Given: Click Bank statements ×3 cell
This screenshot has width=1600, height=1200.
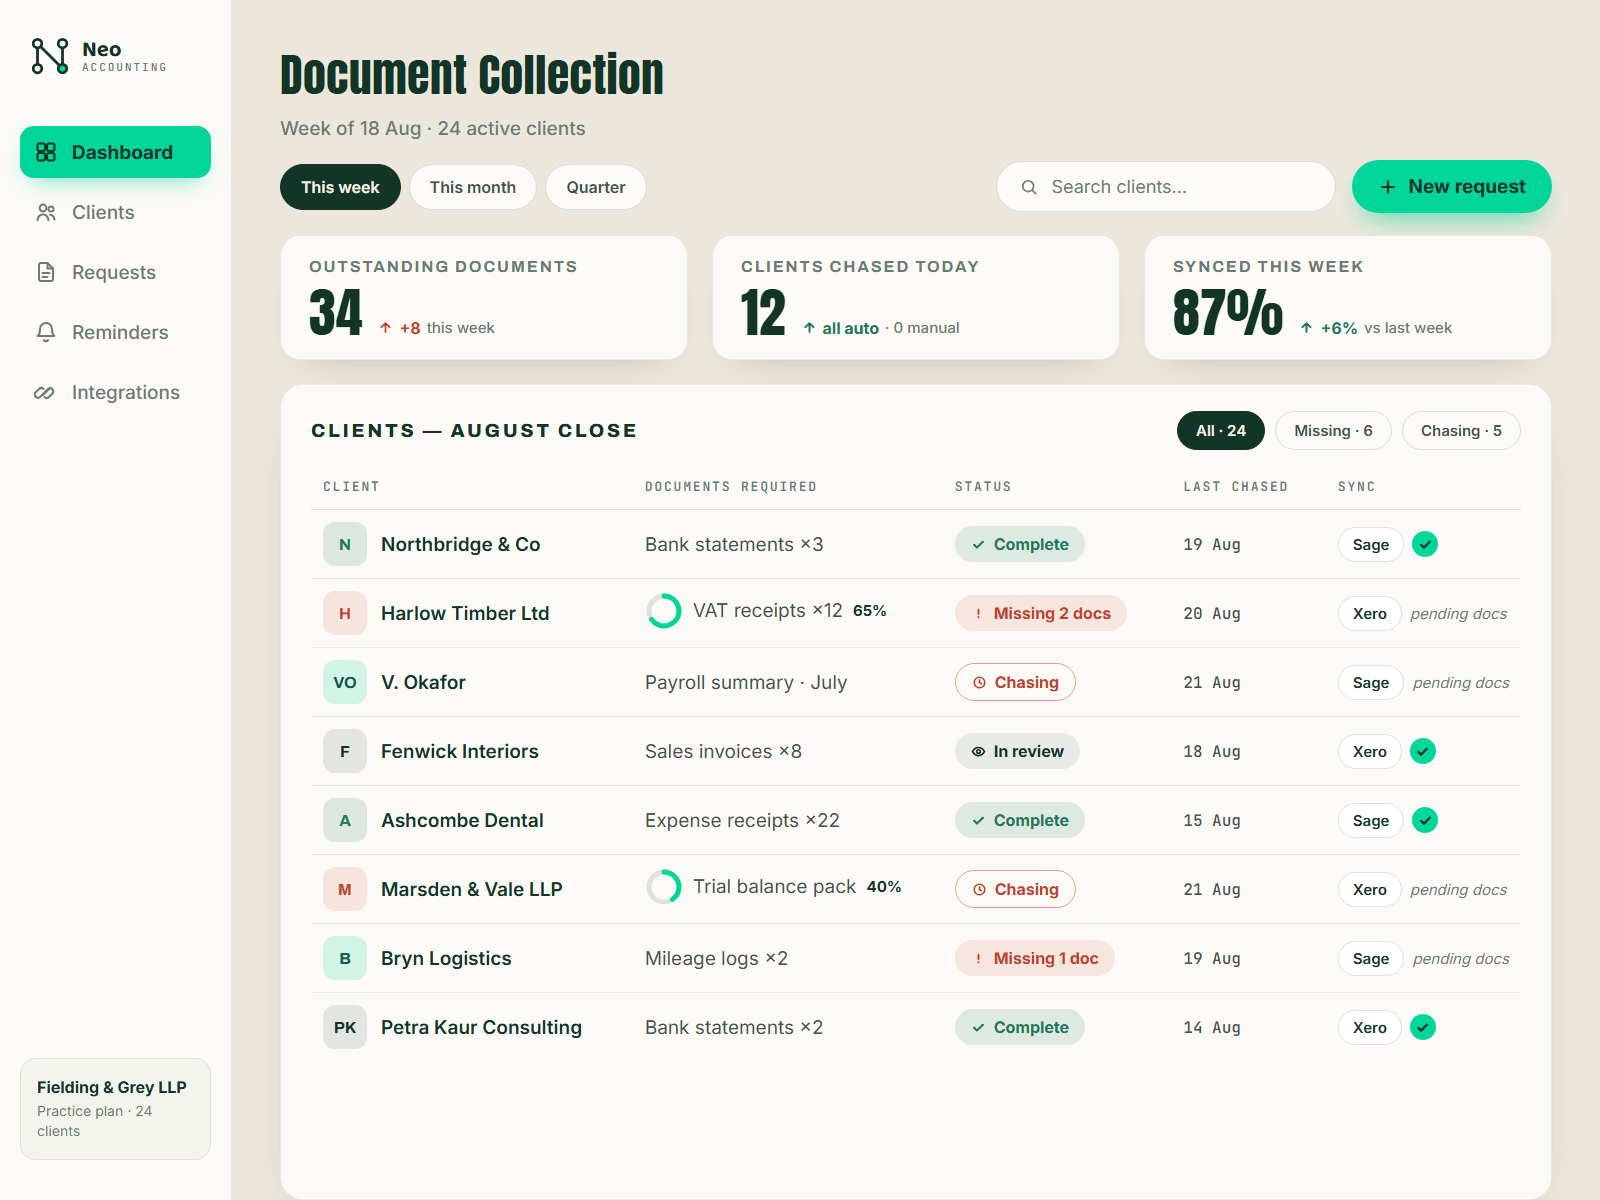Looking at the screenshot, I should click(x=734, y=544).
